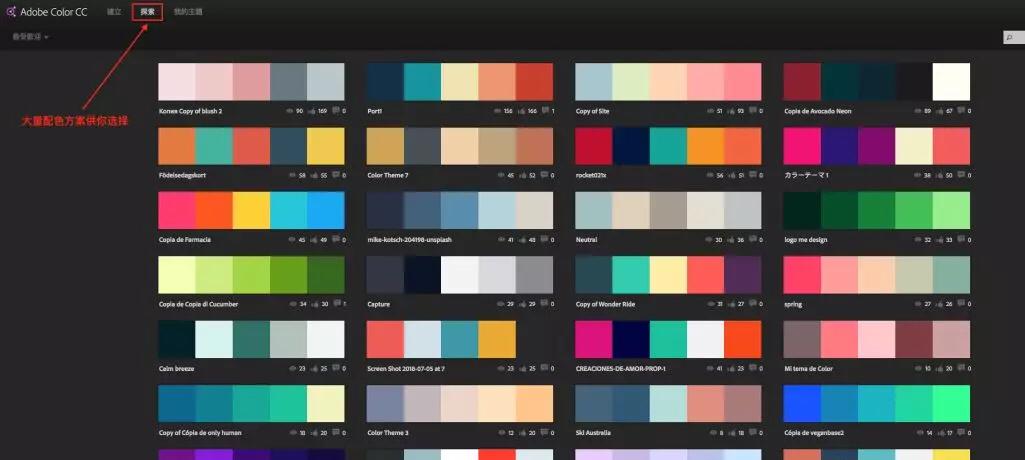This screenshot has height=460, width=1025.
Task: Select the 探索 (Explore) tab
Action: [147, 12]
